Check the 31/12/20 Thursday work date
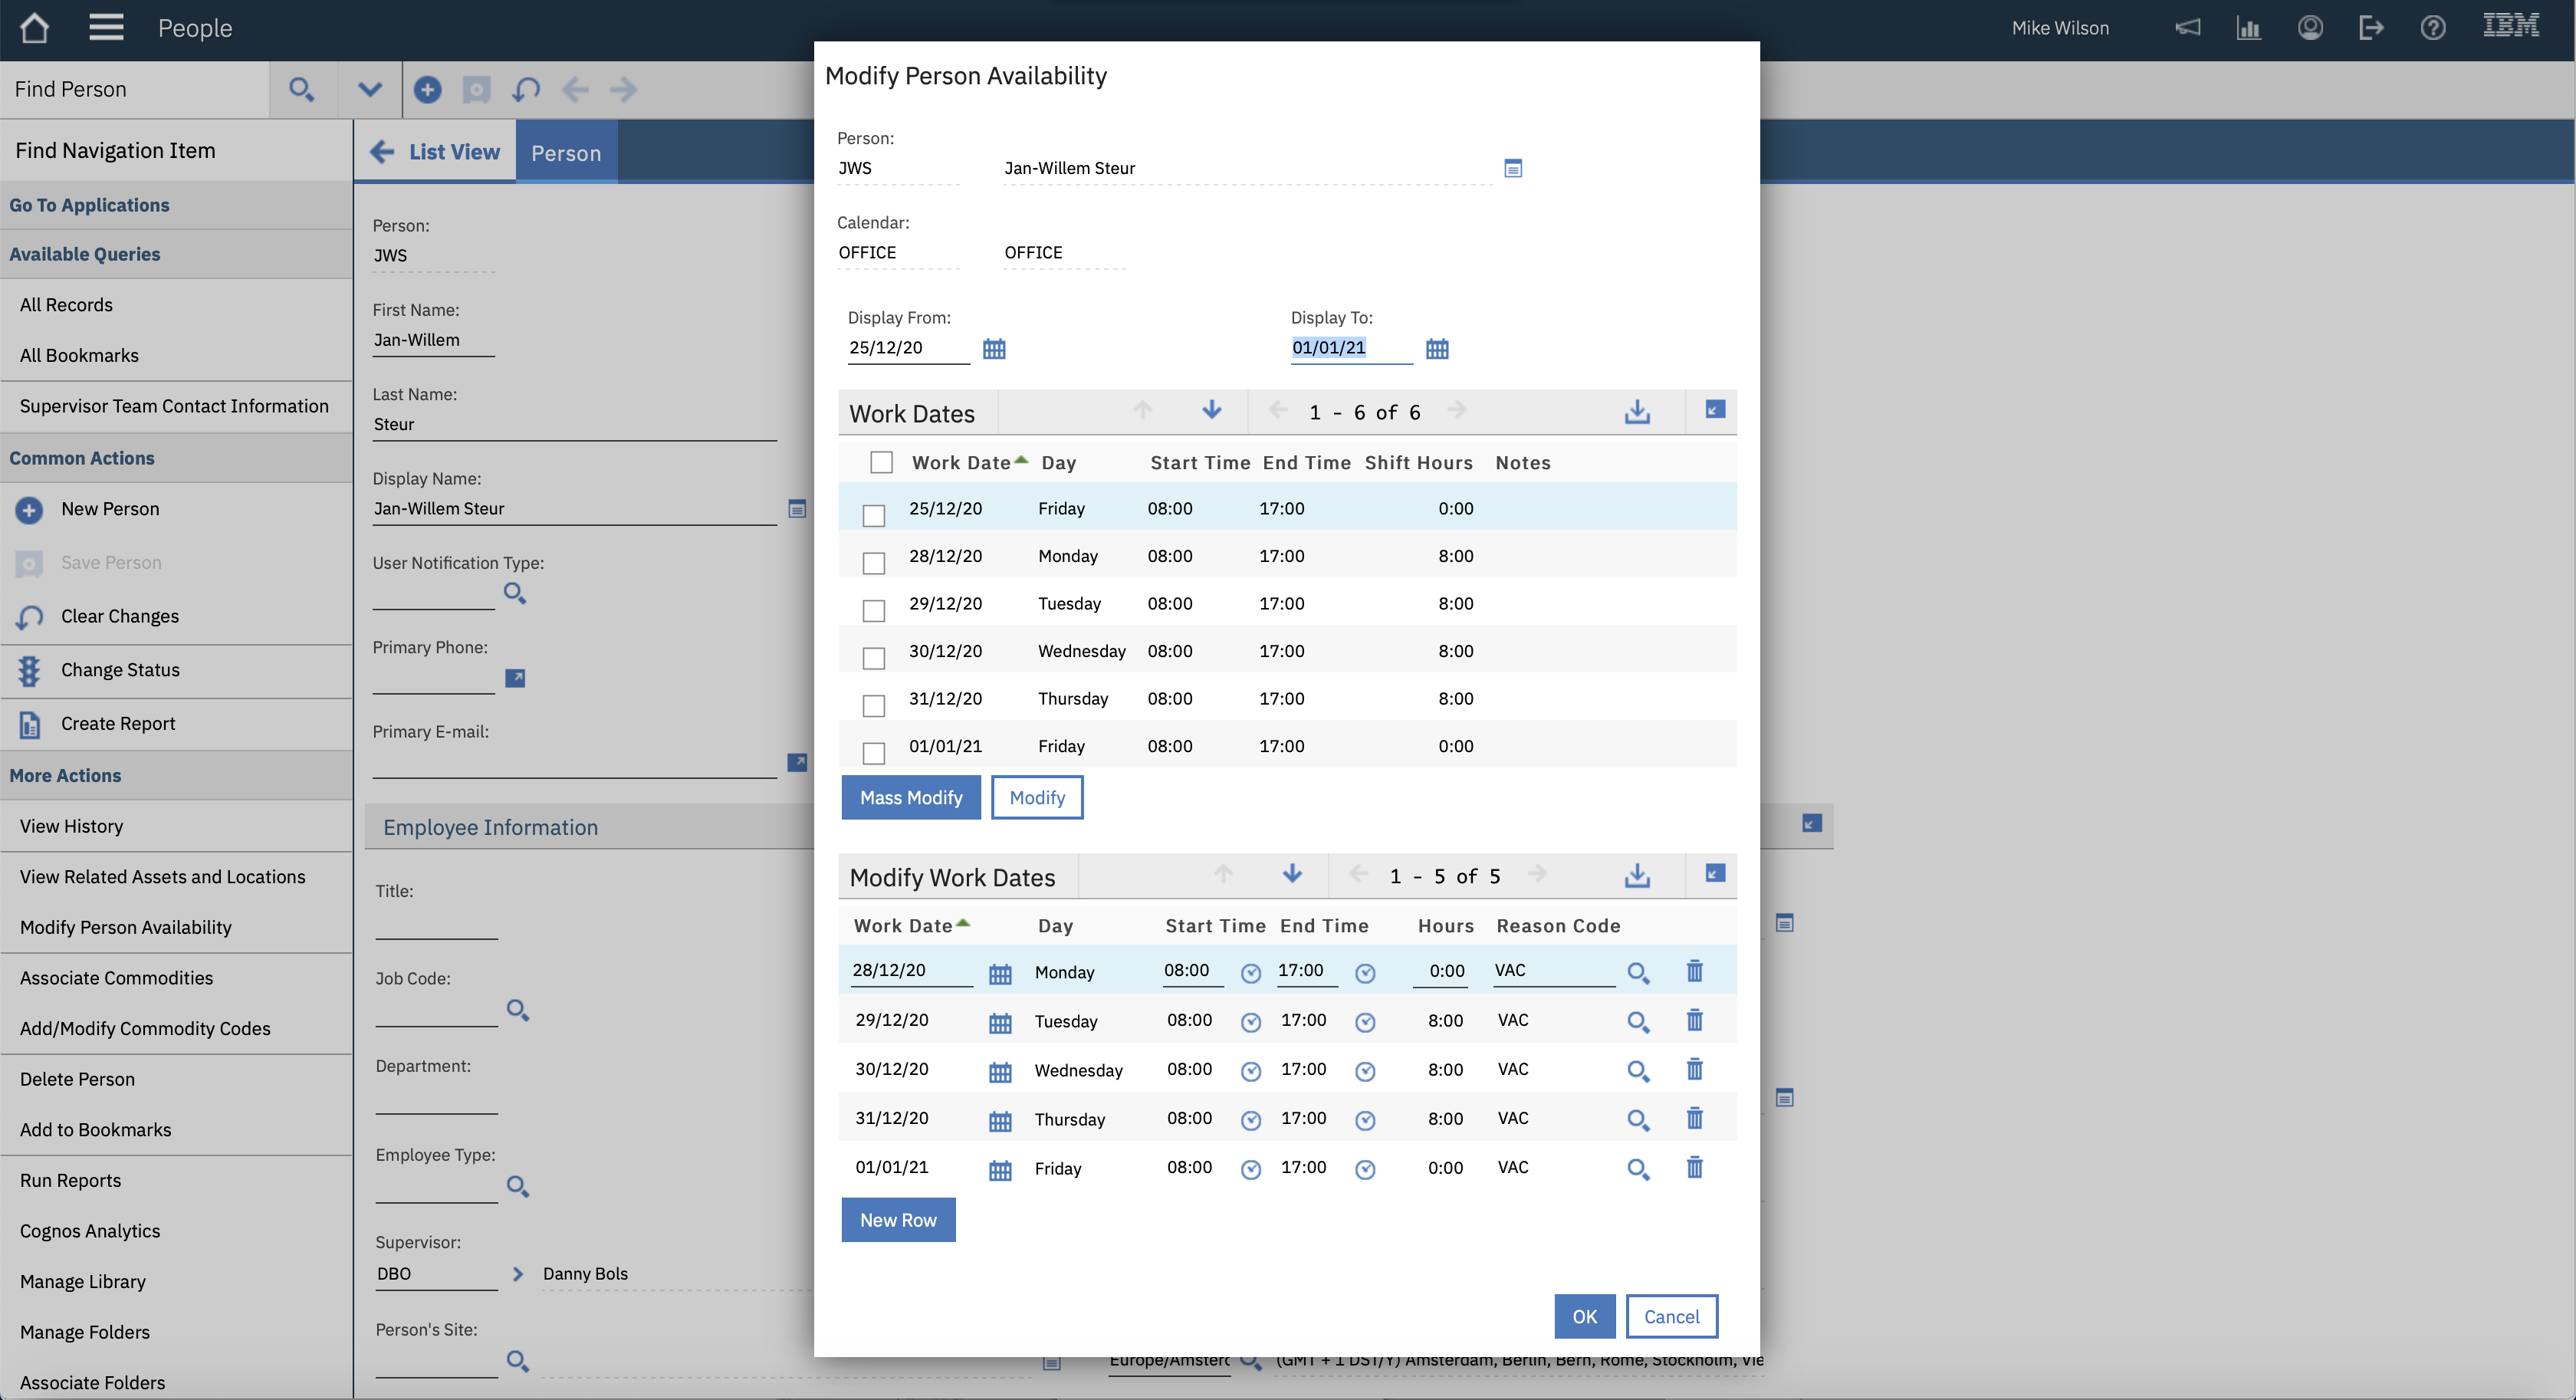2576x1400 pixels. click(873, 706)
